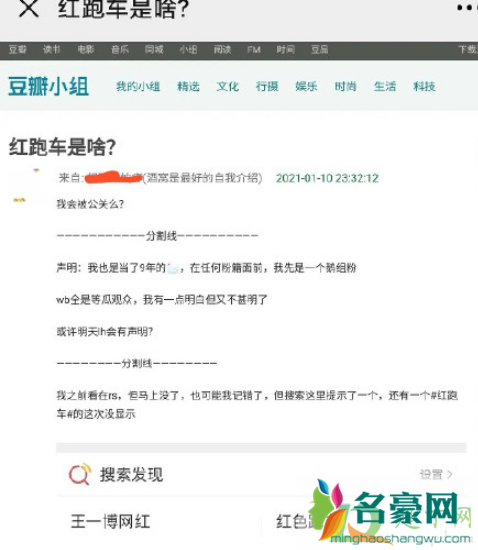Screen dimensions: 478x550
Task: Switch to the 生活 category
Action: click(385, 86)
